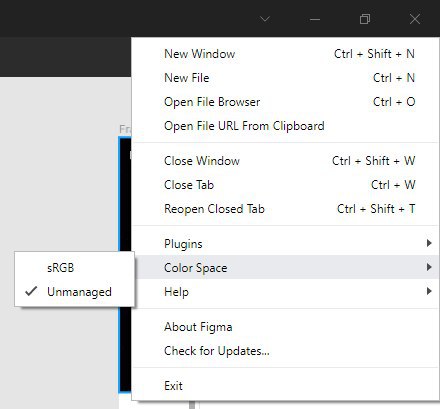Choose Close Window menu entry
This screenshot has width=440, height=409.
(x=285, y=161)
